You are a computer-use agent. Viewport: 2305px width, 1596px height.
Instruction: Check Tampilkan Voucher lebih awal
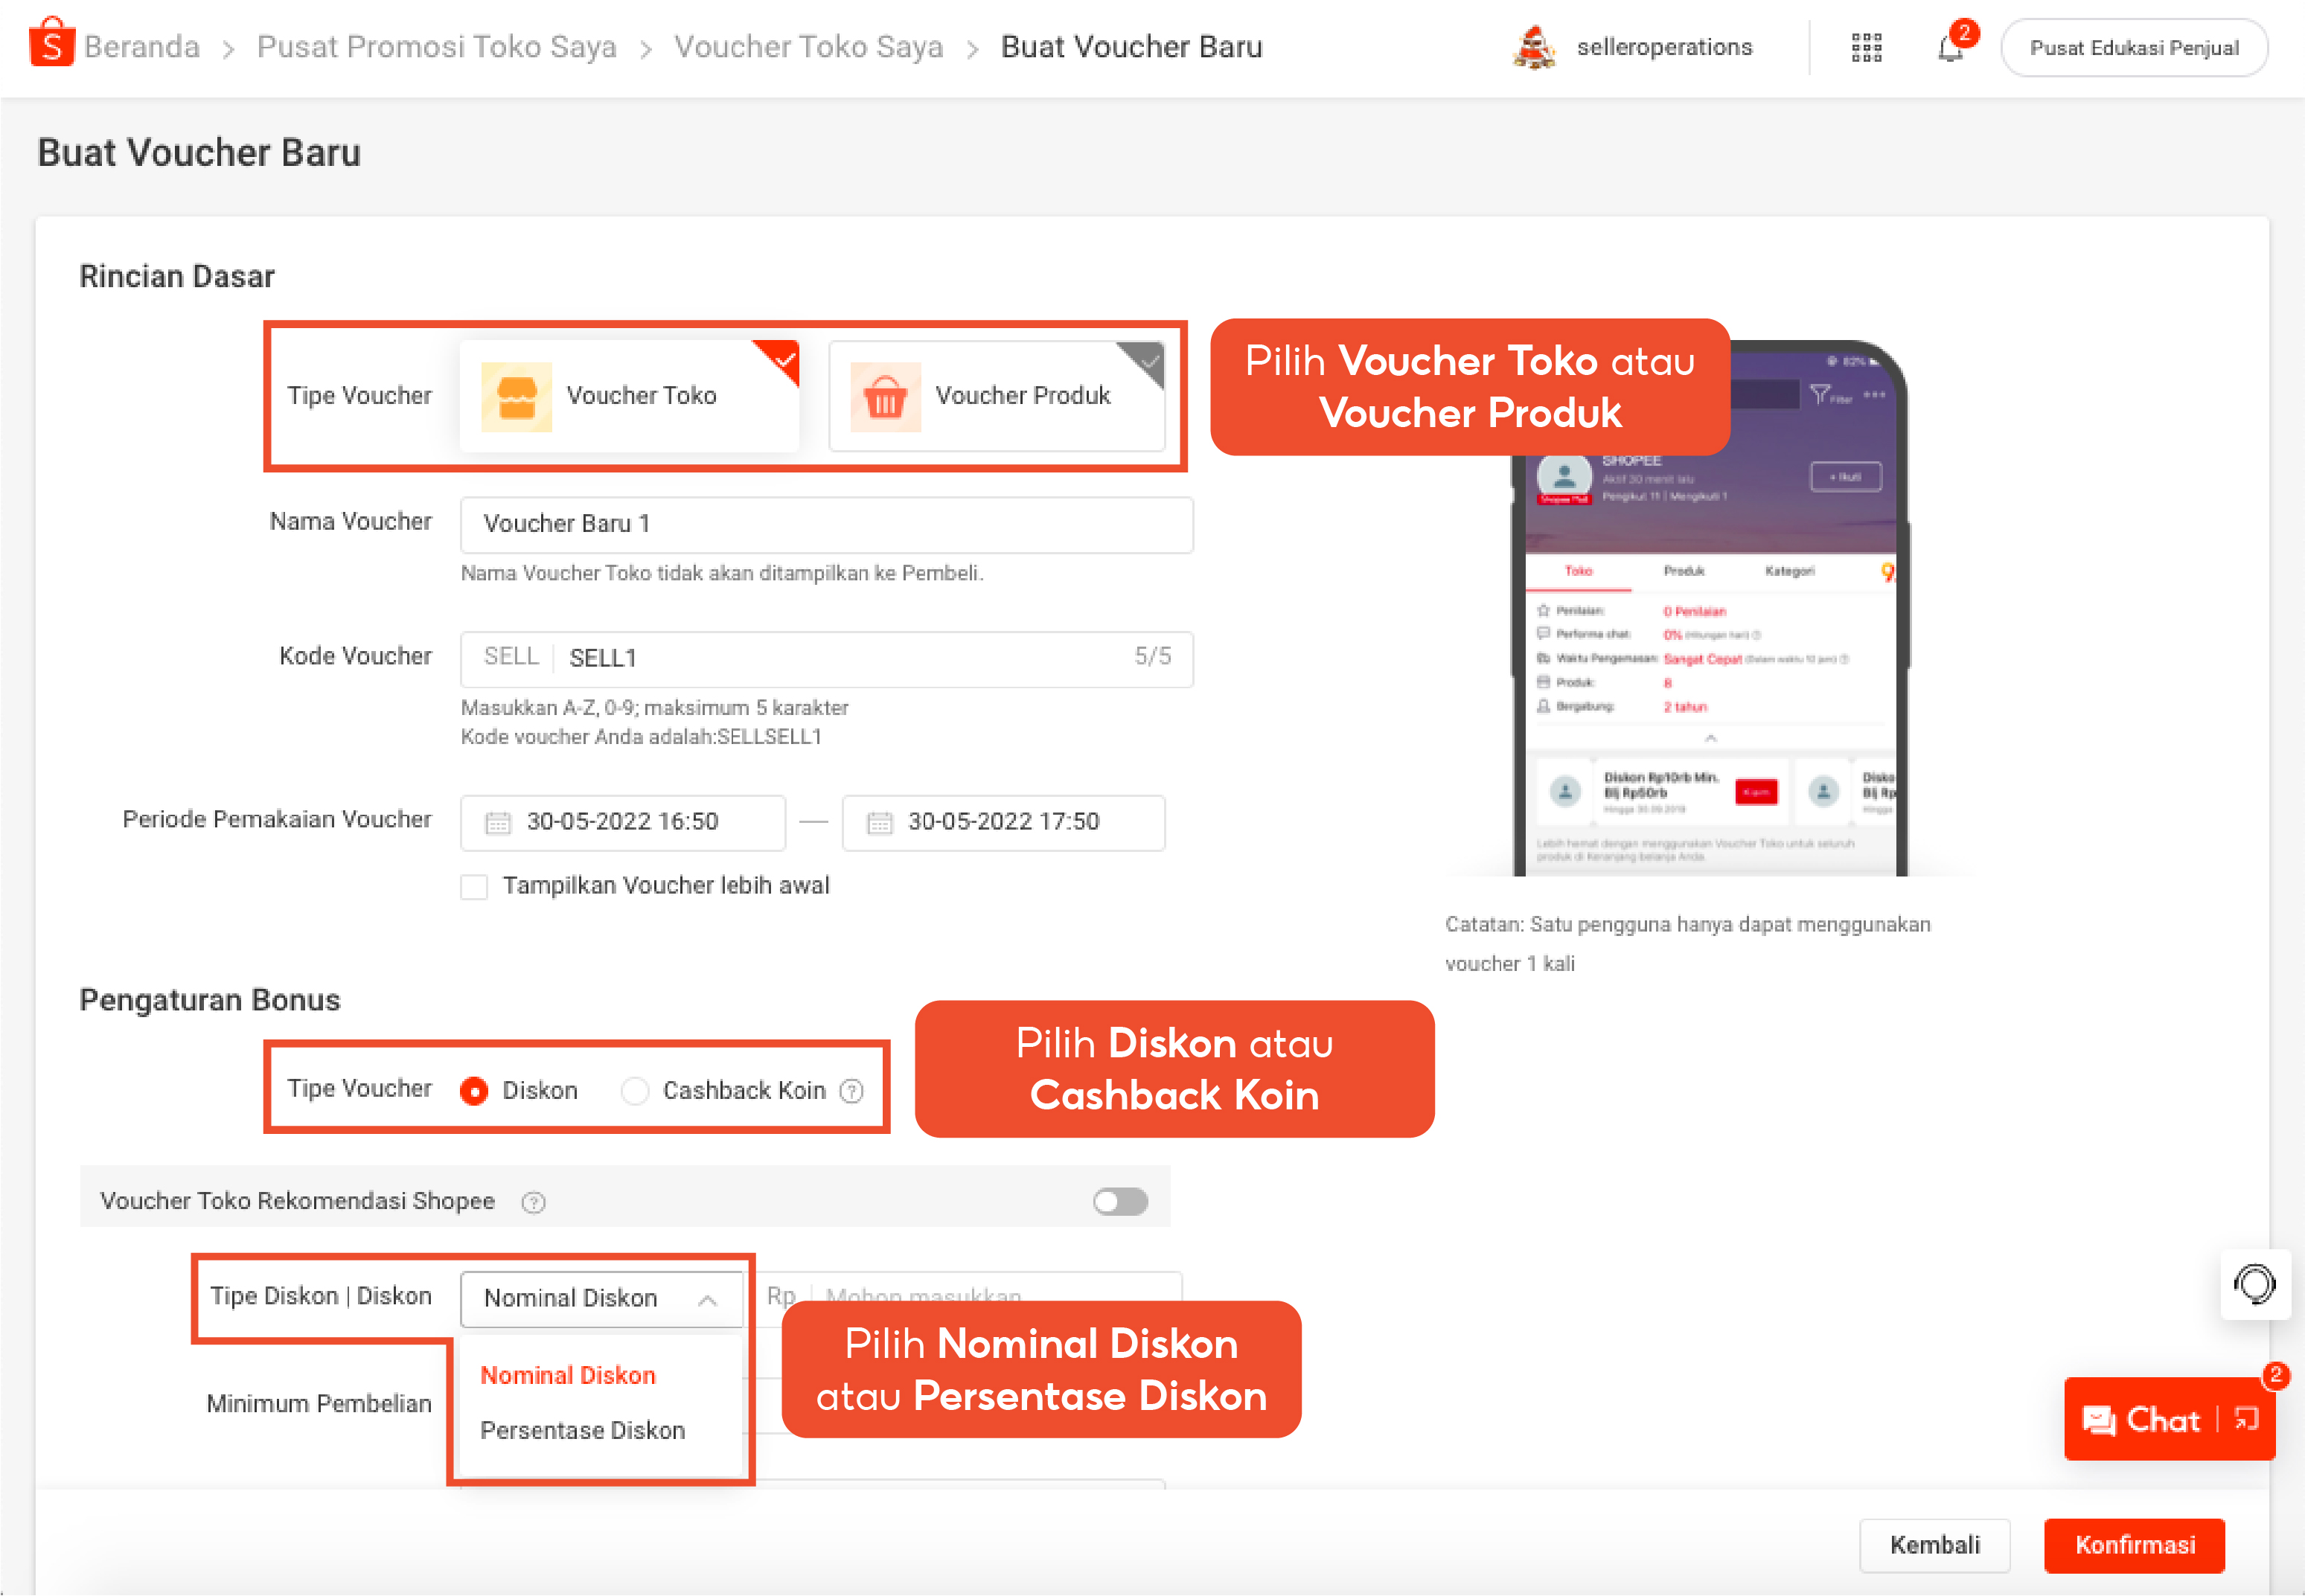[474, 886]
